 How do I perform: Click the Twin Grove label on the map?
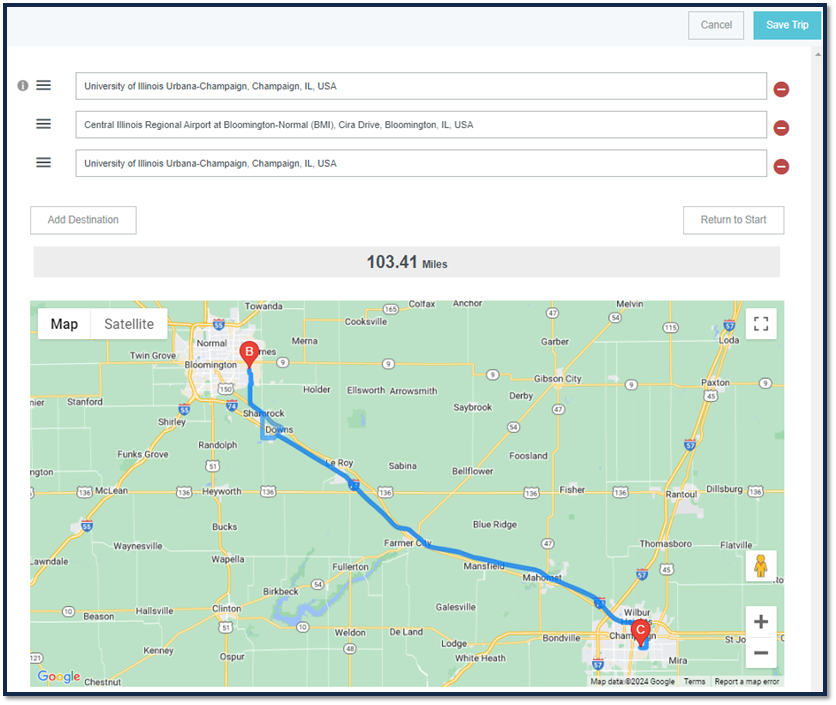click(153, 356)
